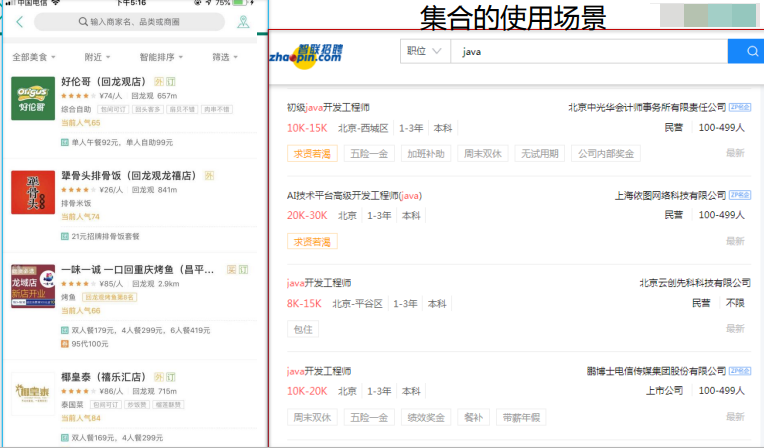This screenshot has width=764, height=448.
Task: Tap group-buy icon for 21元招牌排骨饭套餐
Action: (64, 236)
